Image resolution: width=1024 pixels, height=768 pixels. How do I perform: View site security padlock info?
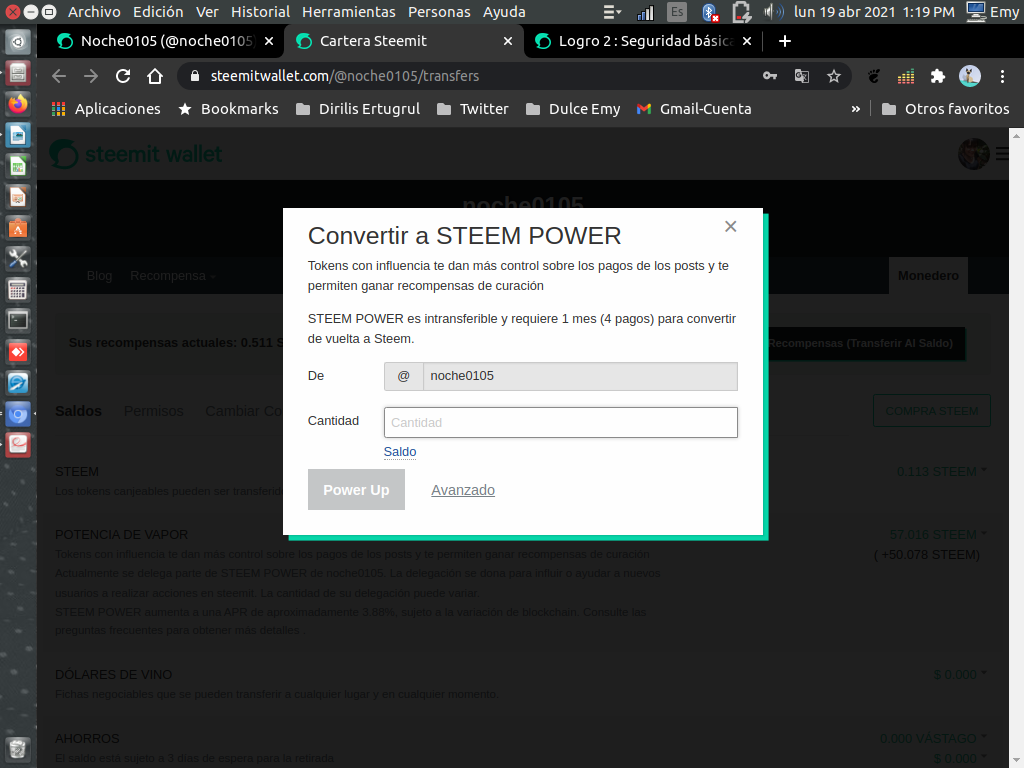point(194,76)
